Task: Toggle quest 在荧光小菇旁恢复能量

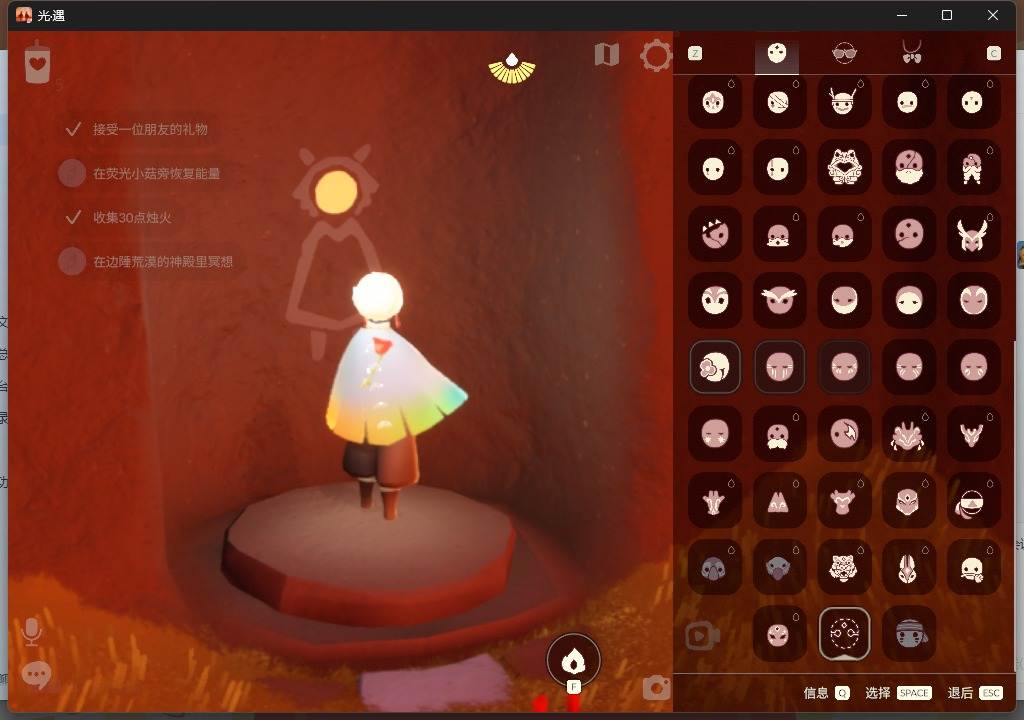Action: point(140,173)
